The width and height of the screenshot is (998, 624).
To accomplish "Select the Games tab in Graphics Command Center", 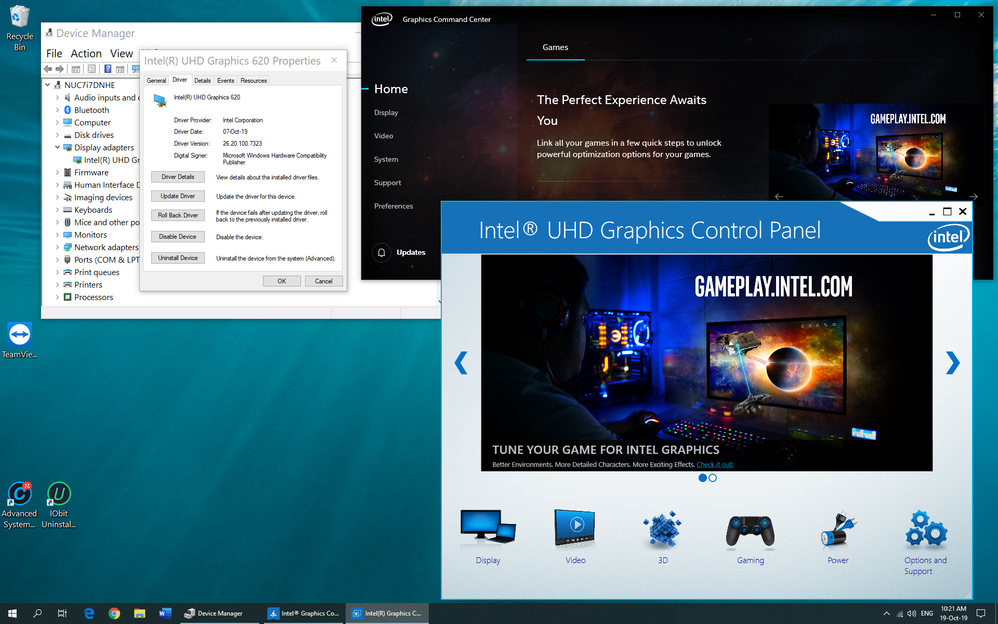I will [555, 46].
